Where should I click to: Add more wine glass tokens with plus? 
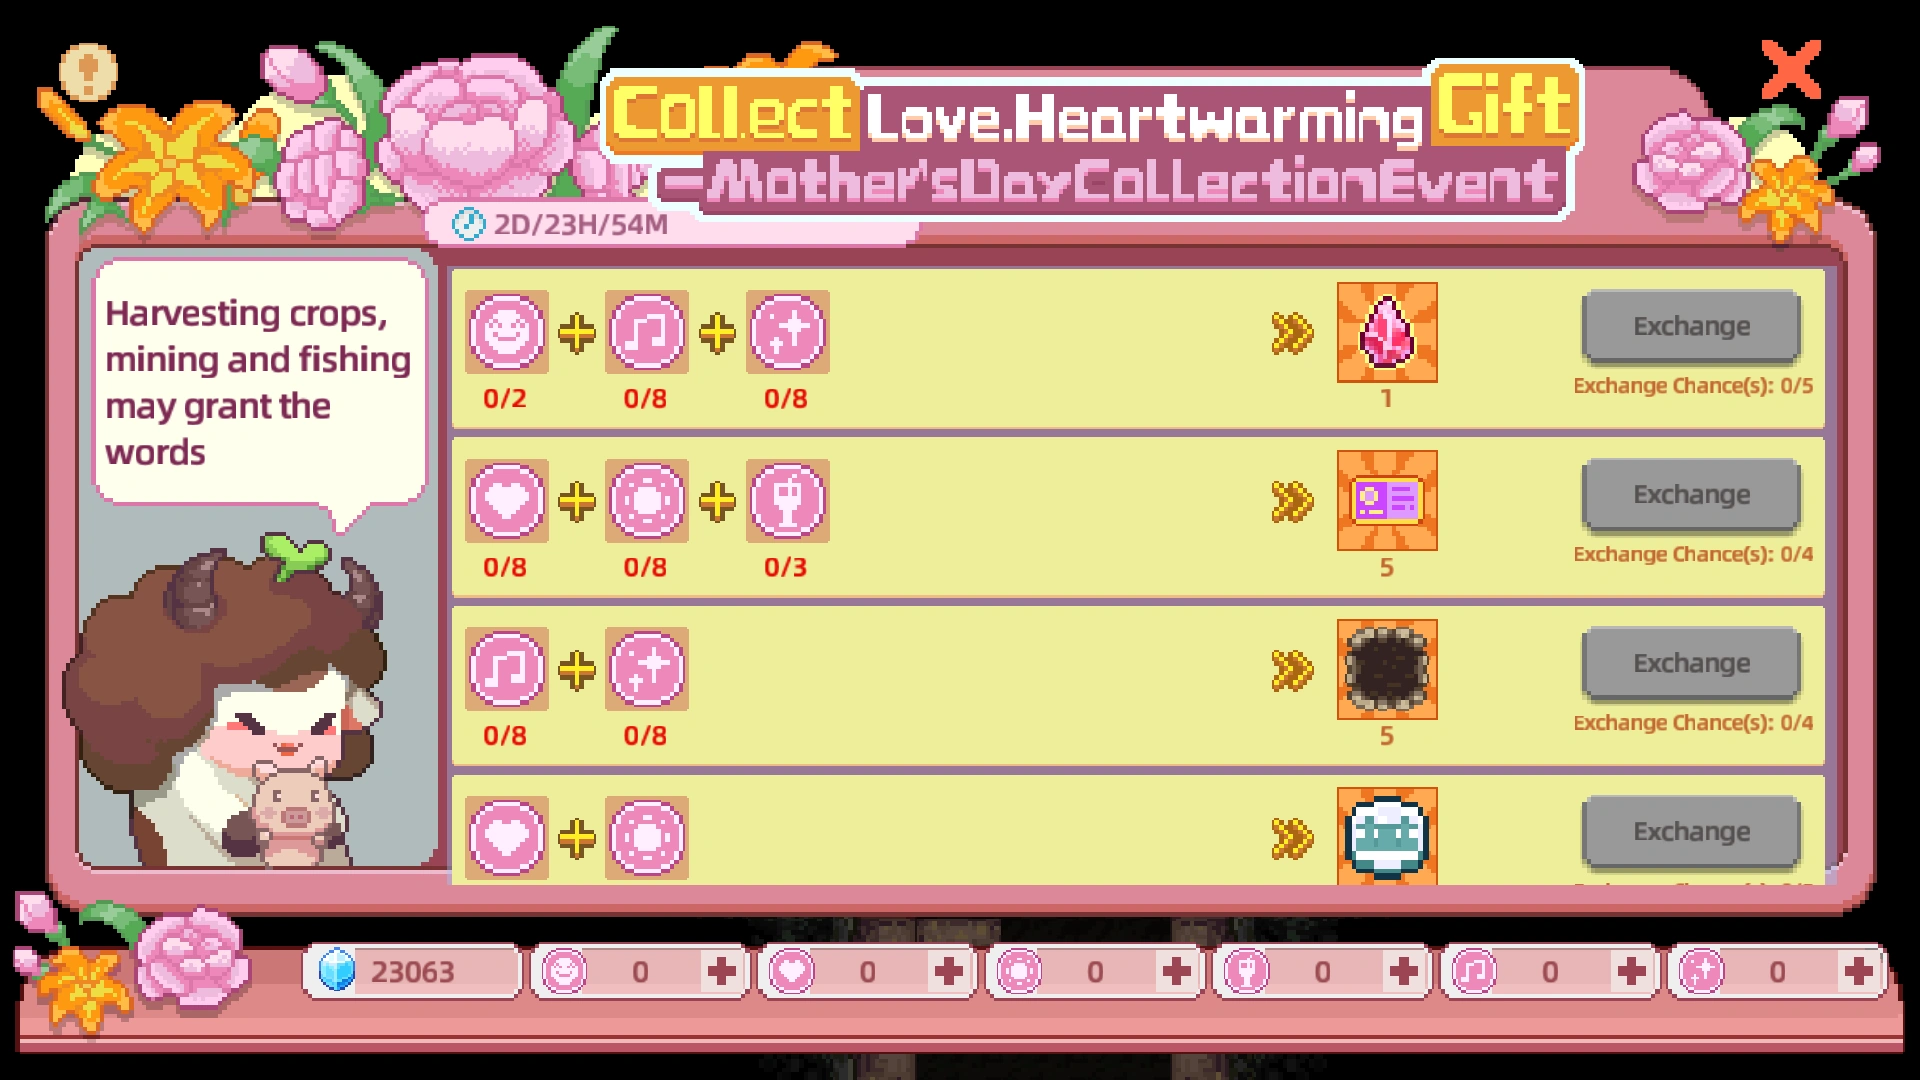pyautogui.click(x=1403, y=971)
